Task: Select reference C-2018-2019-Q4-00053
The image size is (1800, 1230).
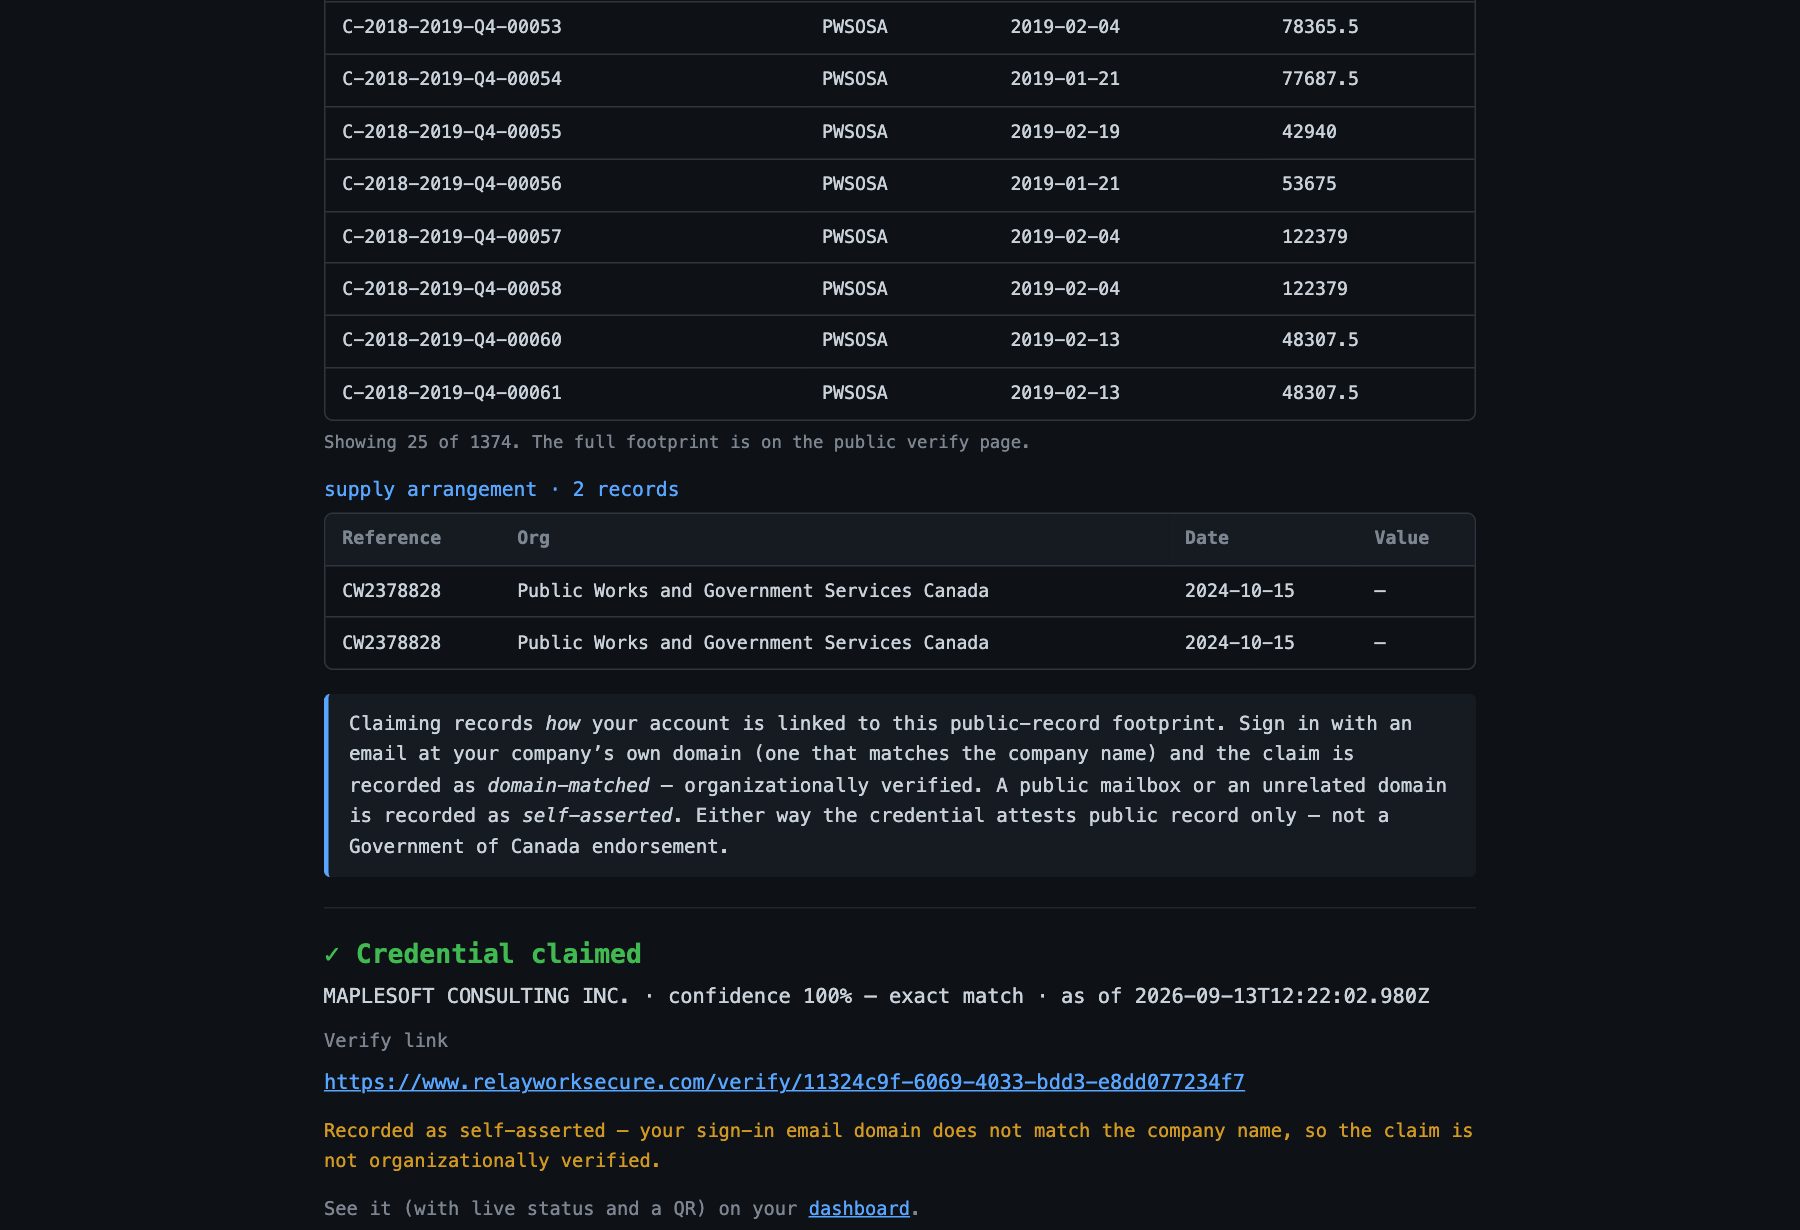Action: pos(452,27)
